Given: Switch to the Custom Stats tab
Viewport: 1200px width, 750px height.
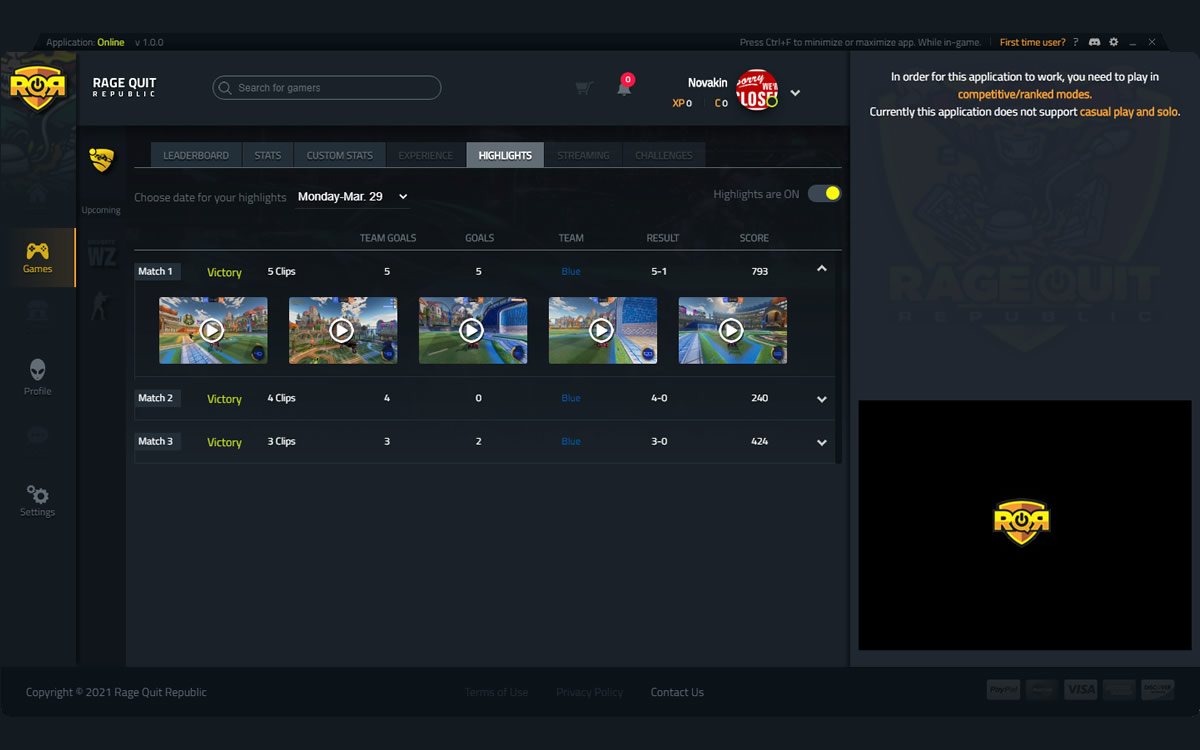Looking at the screenshot, I should pyautogui.click(x=339, y=155).
